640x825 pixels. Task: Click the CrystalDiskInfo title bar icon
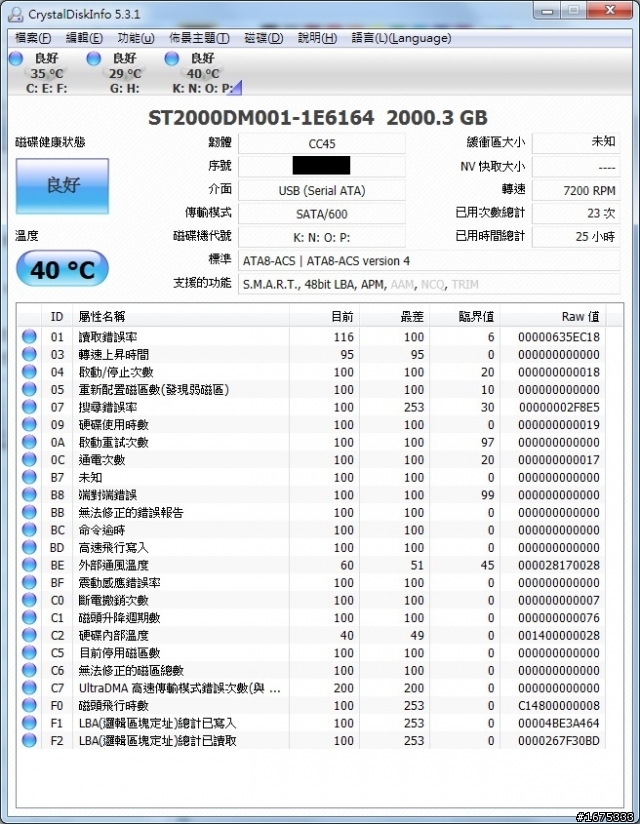pyautogui.click(x=16, y=14)
